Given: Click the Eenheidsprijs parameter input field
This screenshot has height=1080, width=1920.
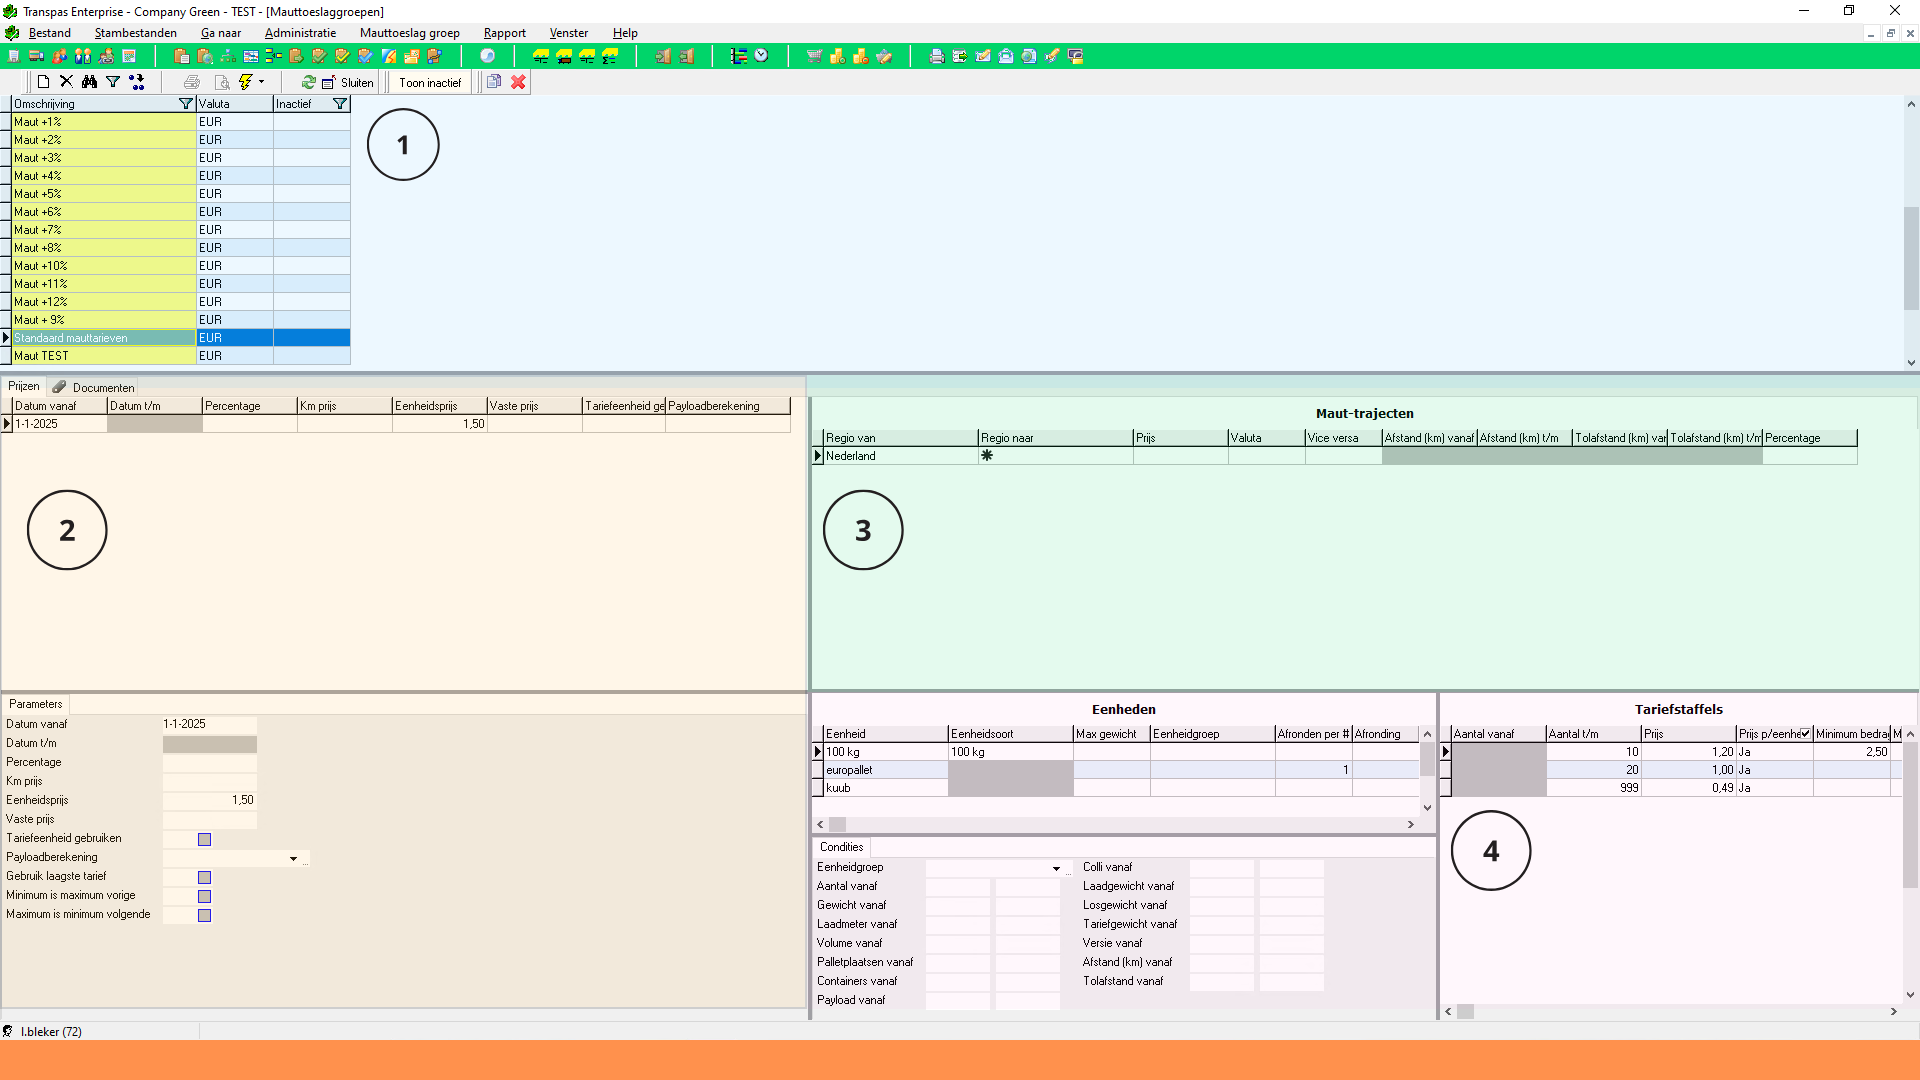Looking at the screenshot, I should (x=210, y=800).
